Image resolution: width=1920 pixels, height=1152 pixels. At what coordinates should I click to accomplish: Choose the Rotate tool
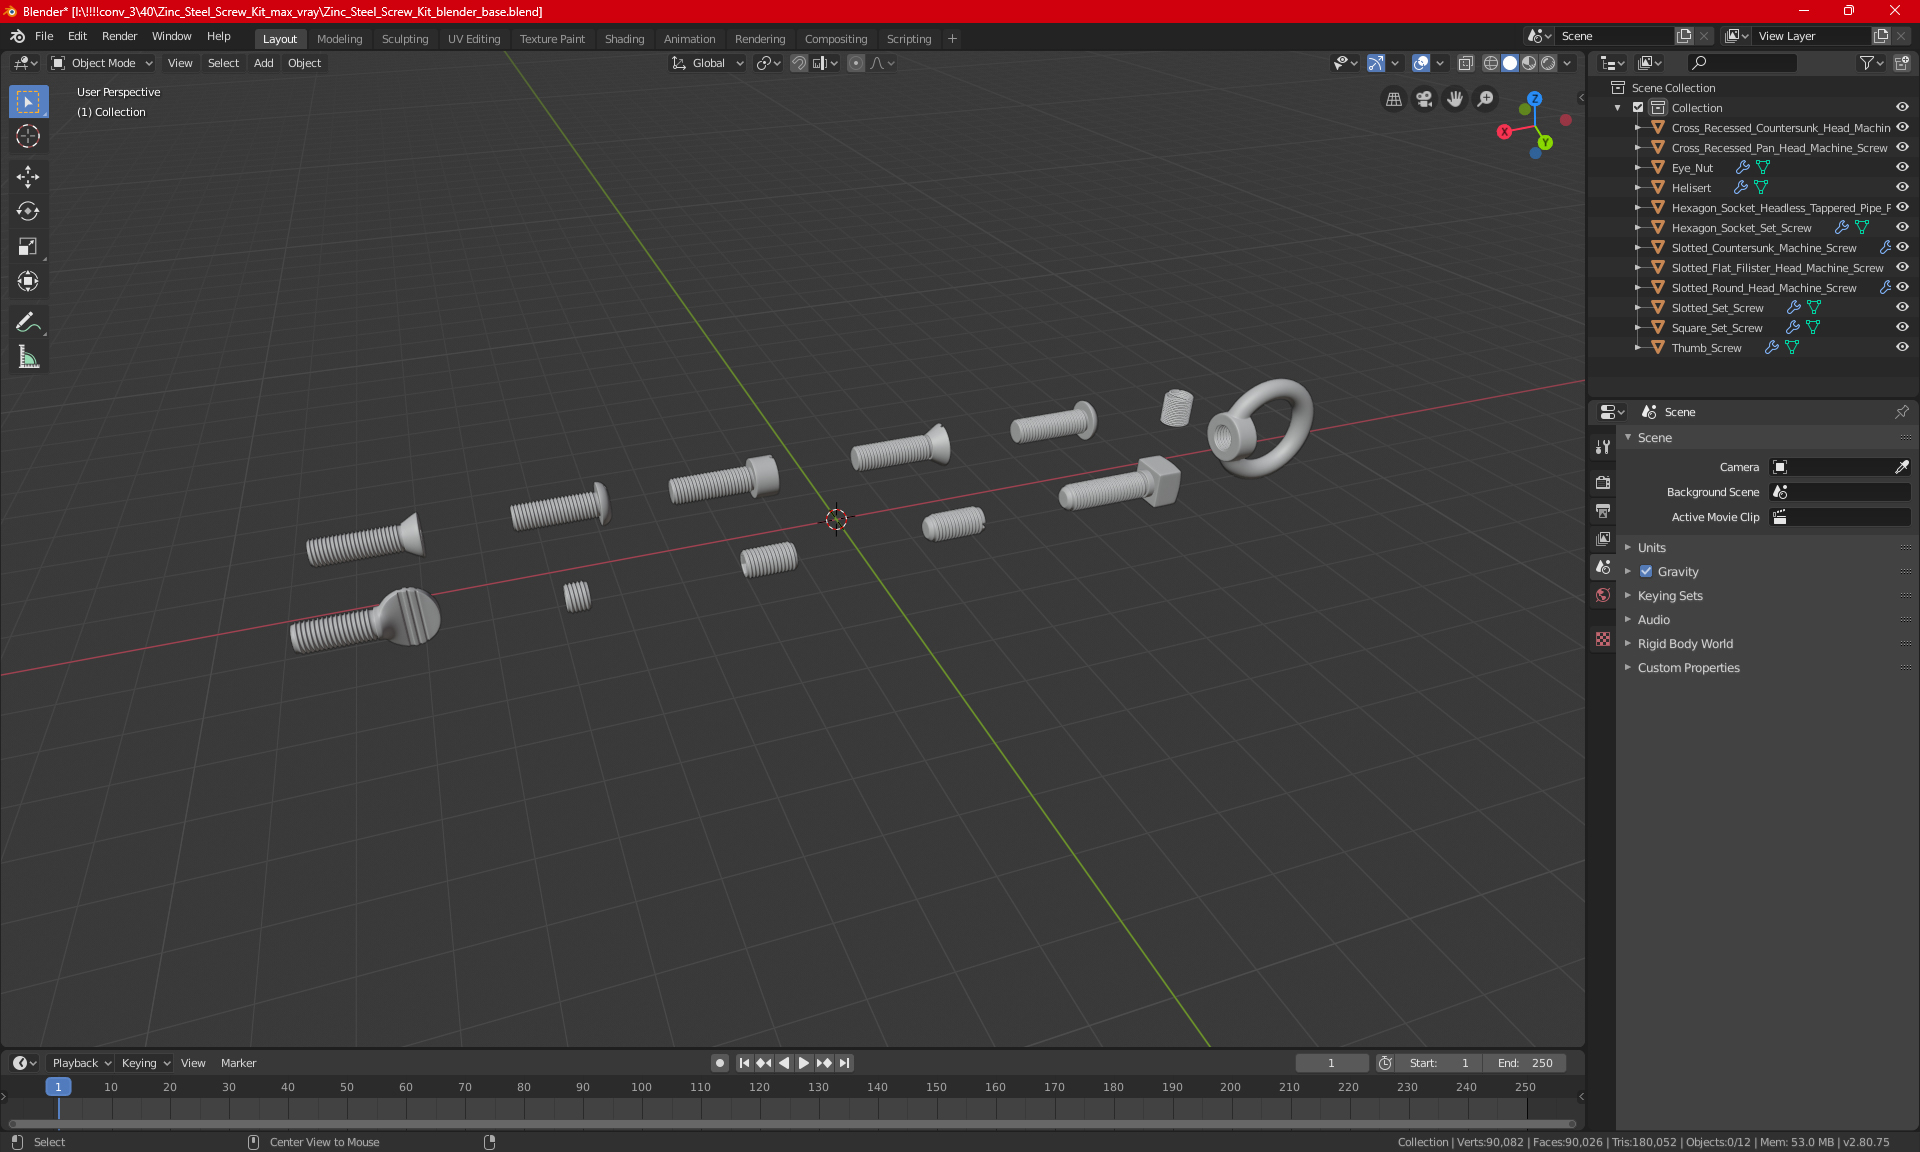[x=28, y=211]
